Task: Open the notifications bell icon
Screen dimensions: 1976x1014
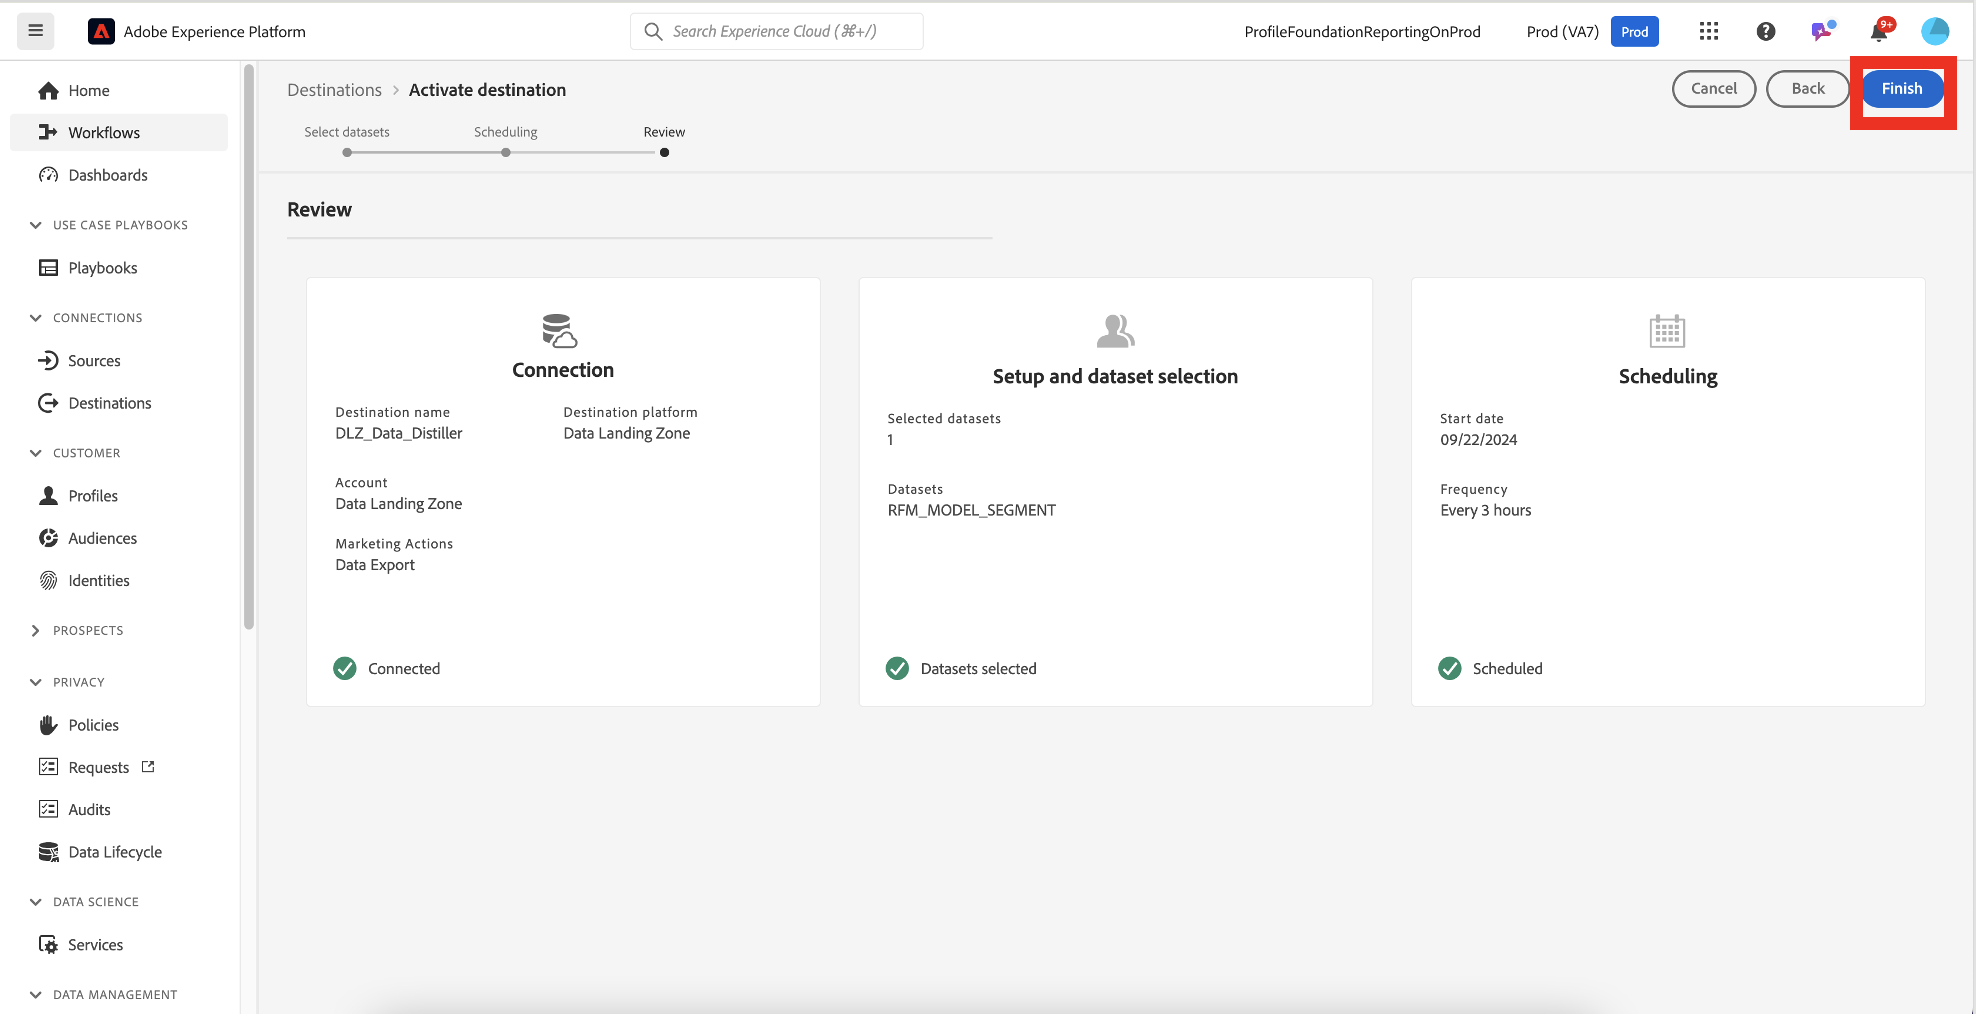Action: pos(1879,32)
